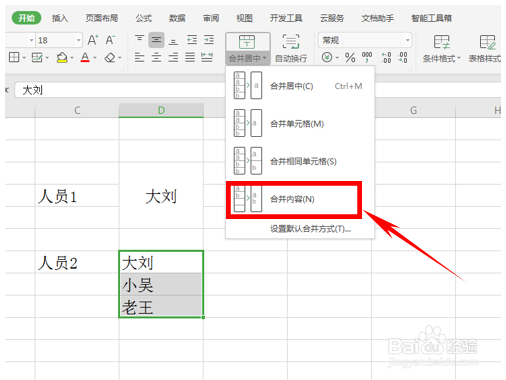
Task: Open the 开发工具 tab
Action: coord(286,18)
